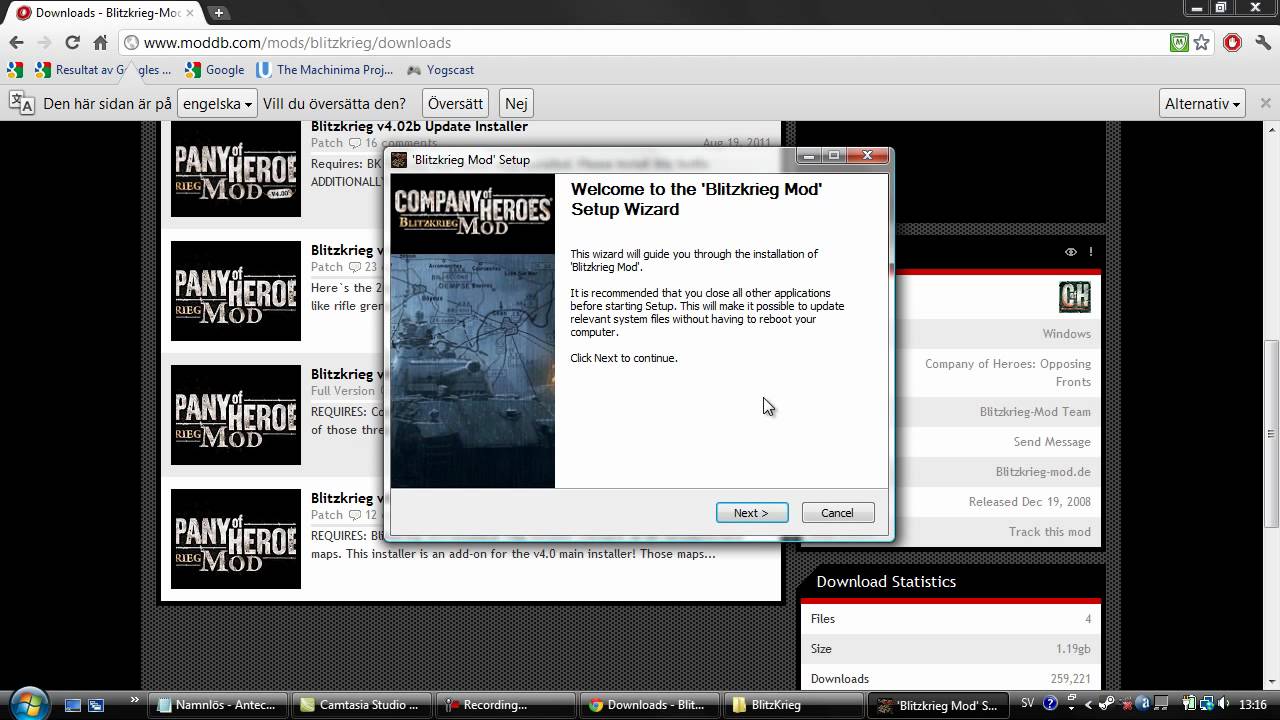Image resolution: width=1280 pixels, height=720 pixels.
Task: Toggle the eye watch icon in the profile header
Action: pos(1070,252)
